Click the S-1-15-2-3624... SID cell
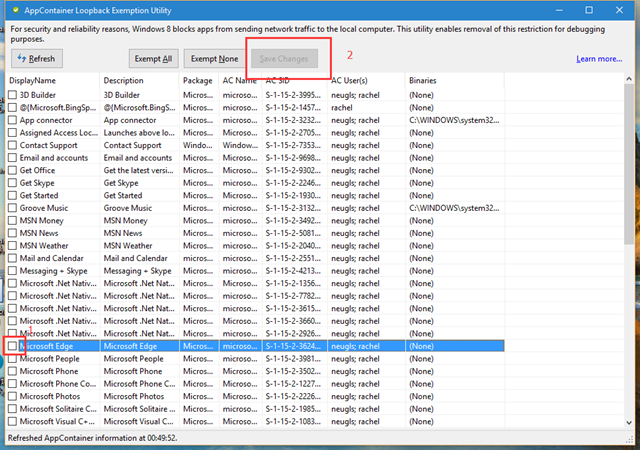Image resolution: width=640 pixels, height=450 pixels. coord(293,346)
